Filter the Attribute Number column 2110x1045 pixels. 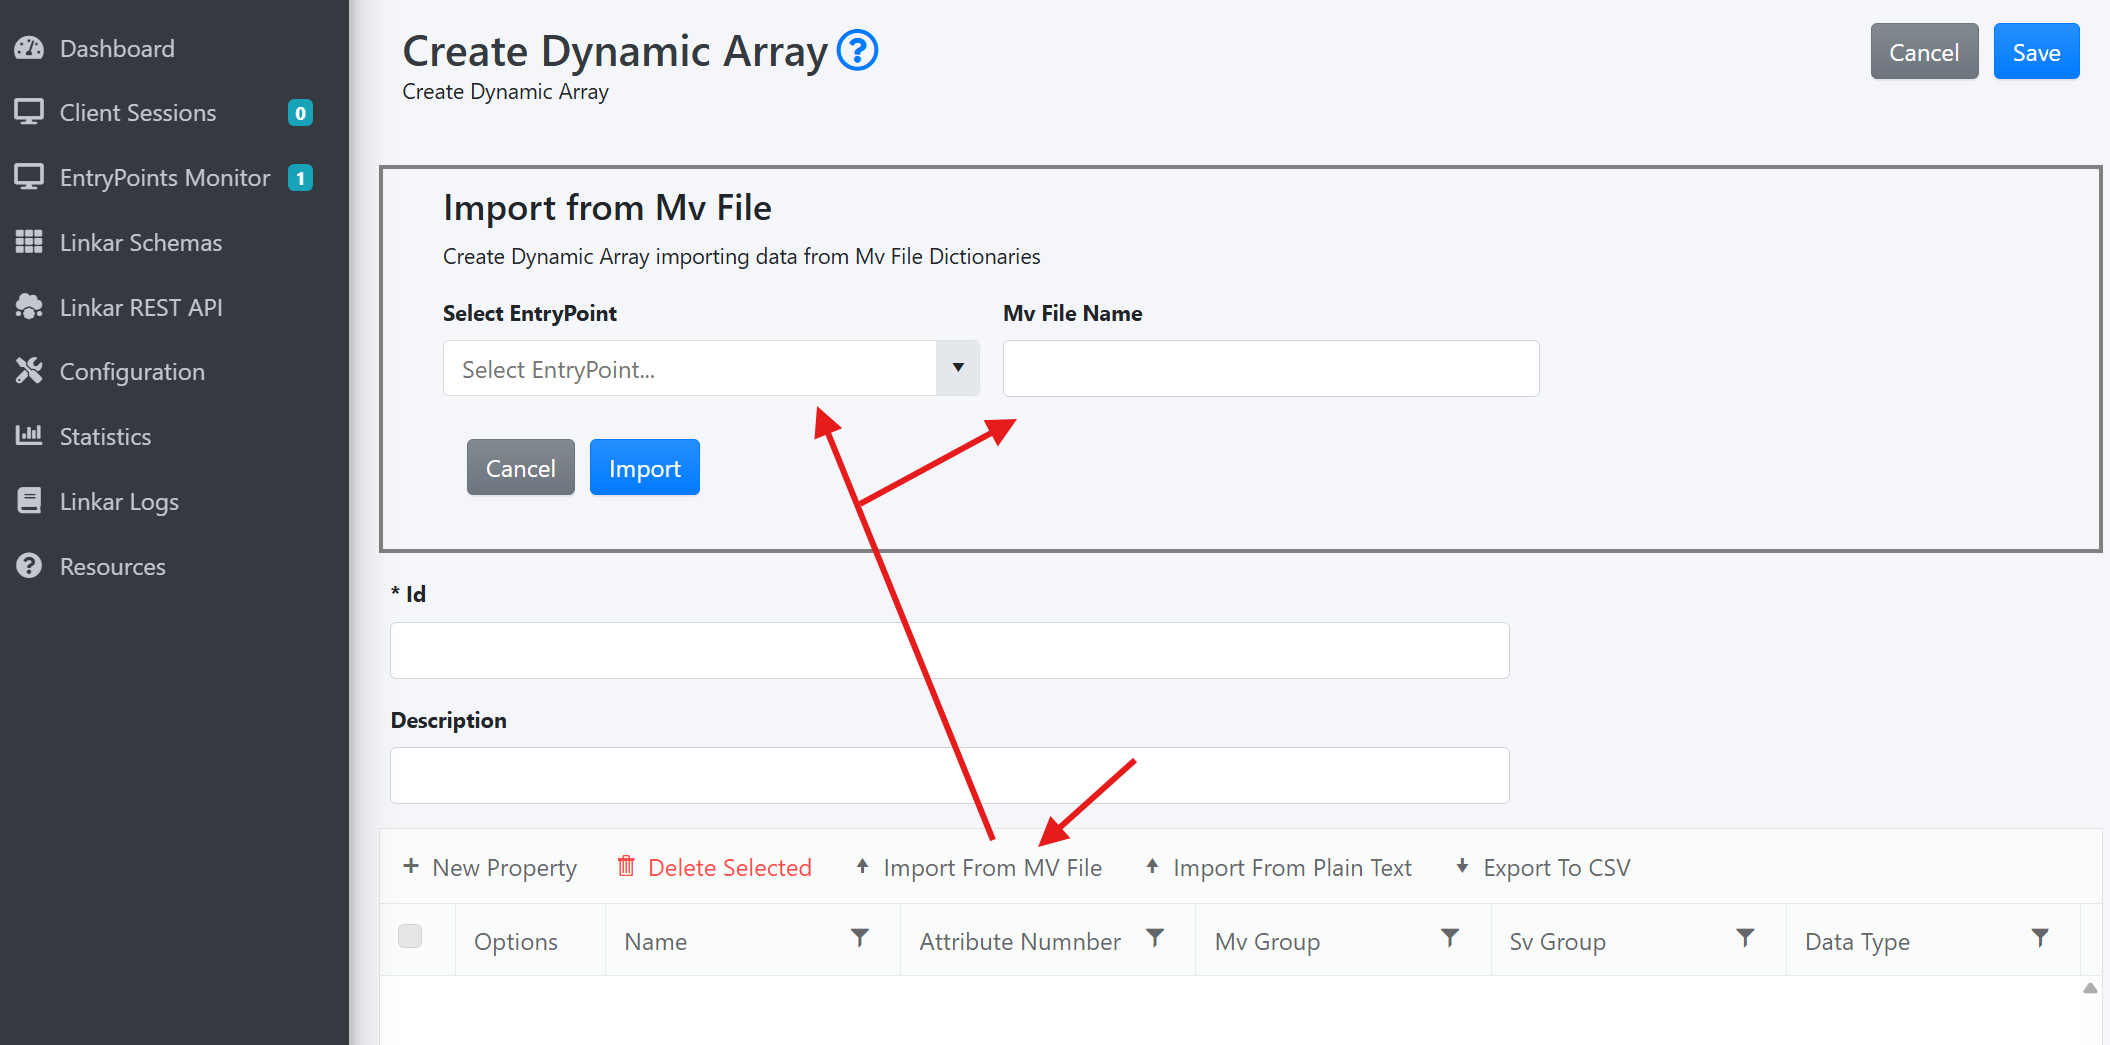click(1154, 938)
